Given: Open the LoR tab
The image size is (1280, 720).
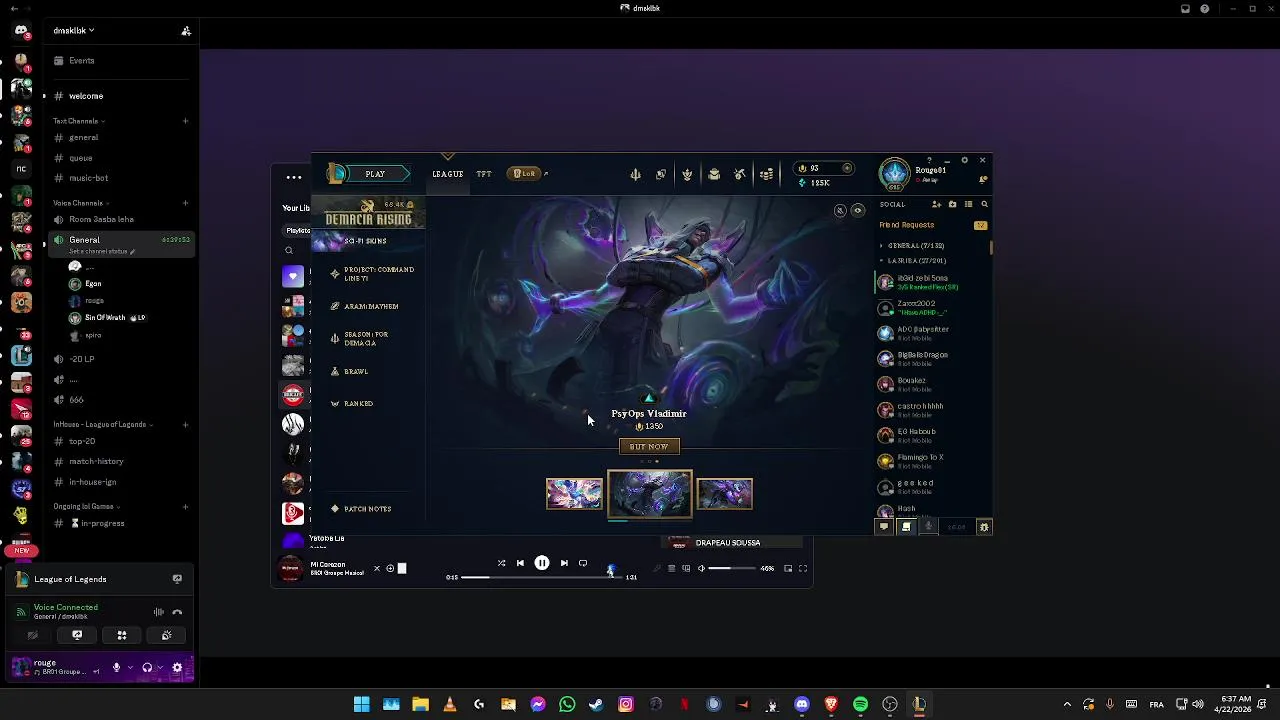Looking at the screenshot, I should pyautogui.click(x=526, y=174).
